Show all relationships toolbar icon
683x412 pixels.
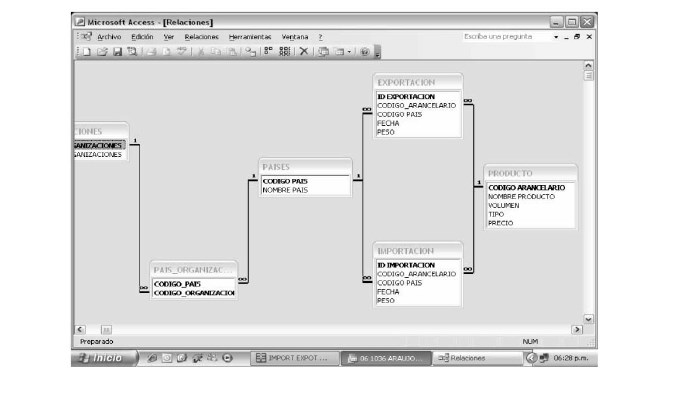point(285,51)
